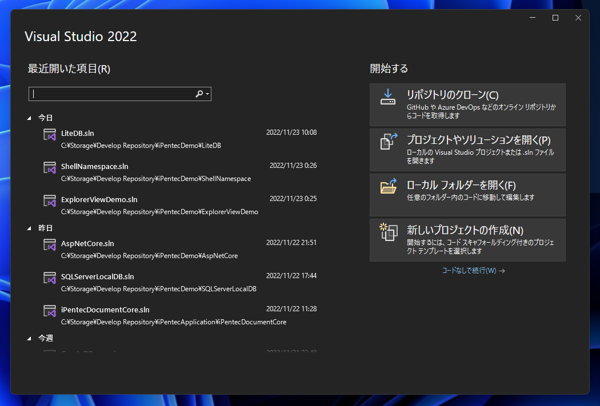This screenshot has width=600, height=406.
Task: Collapse the 今週 group
Action: (x=29, y=339)
